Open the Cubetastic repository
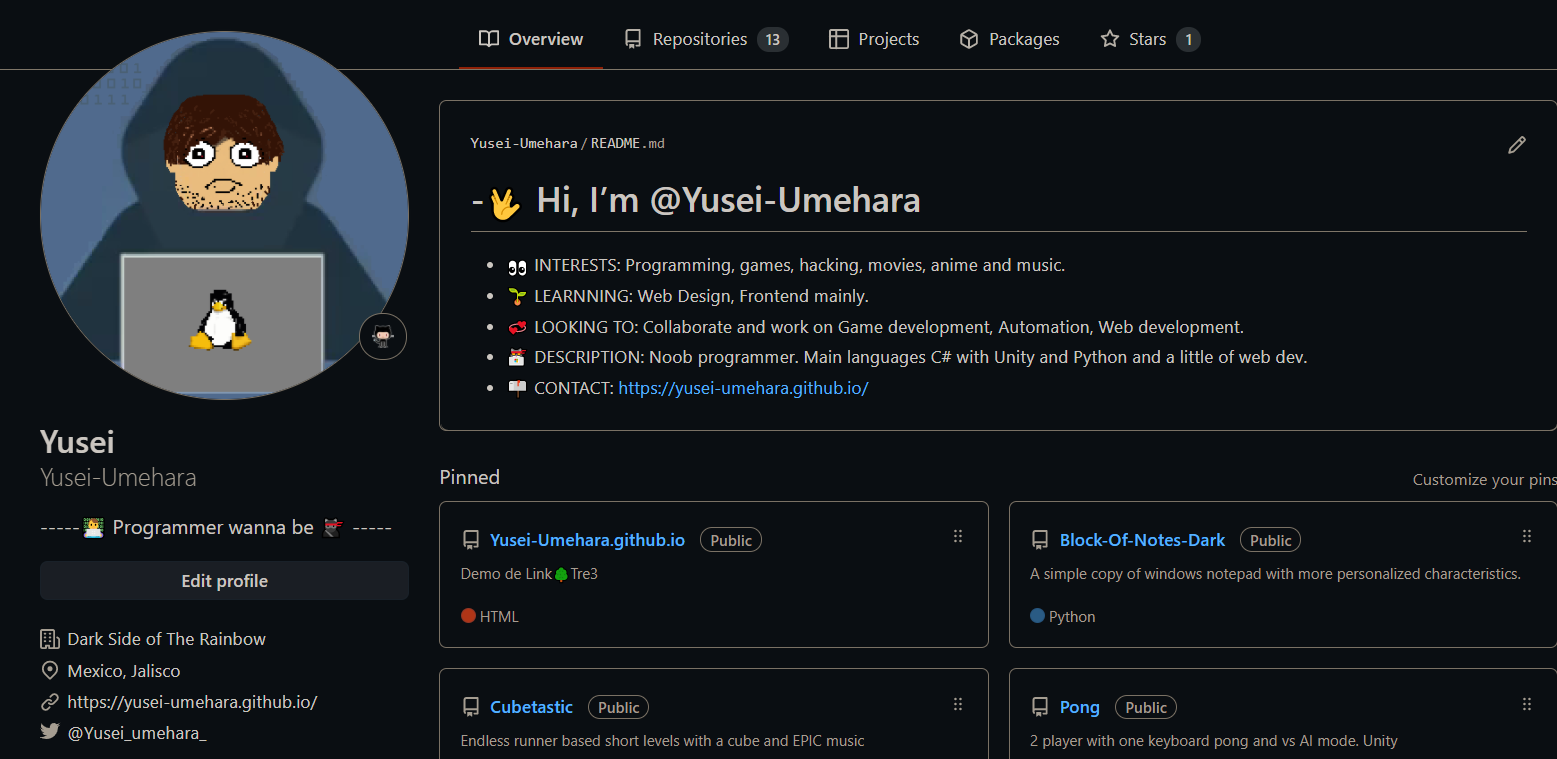The height and width of the screenshot is (759, 1557). 531,707
